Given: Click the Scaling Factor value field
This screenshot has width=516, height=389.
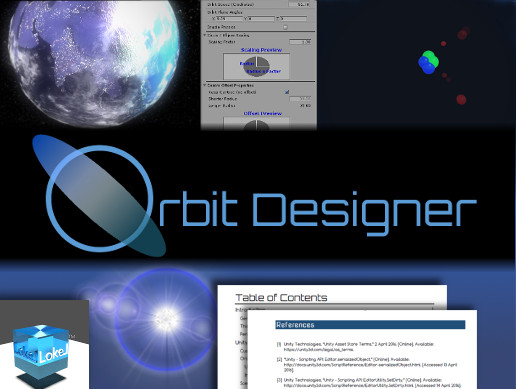Looking at the screenshot, I should 300,42.
